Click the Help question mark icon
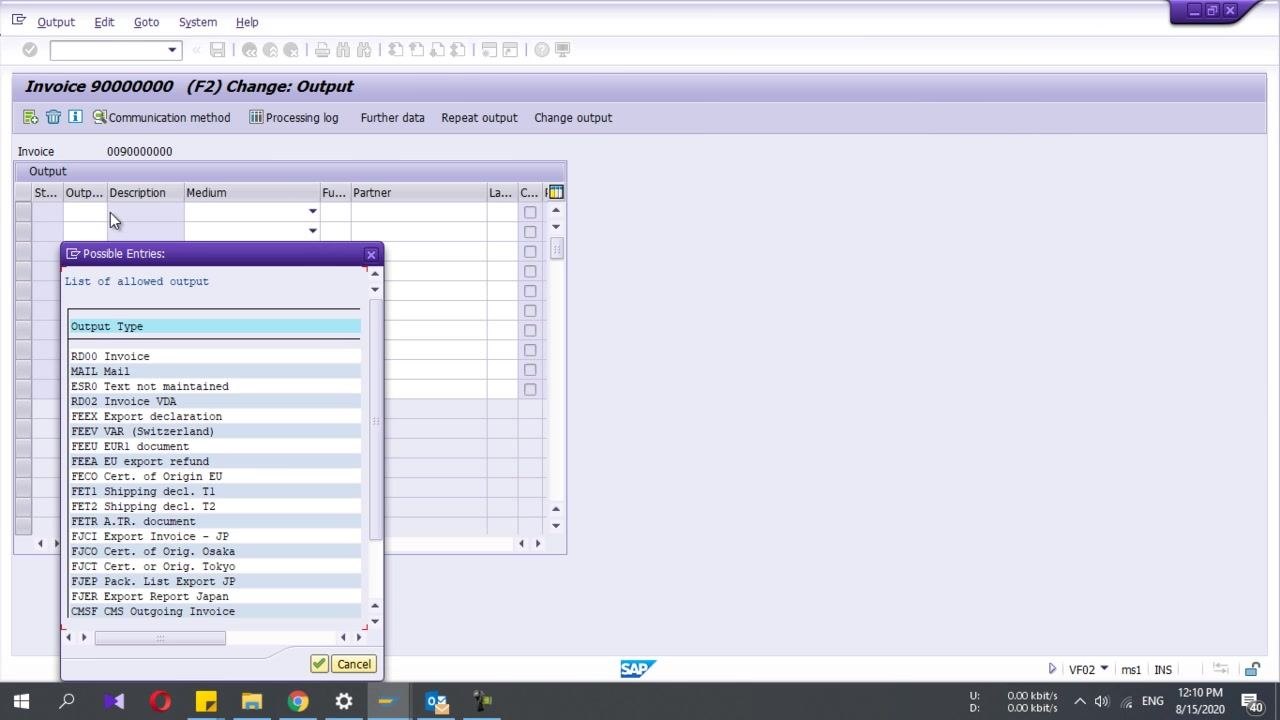Viewport: 1280px width, 720px height. pyautogui.click(x=541, y=50)
